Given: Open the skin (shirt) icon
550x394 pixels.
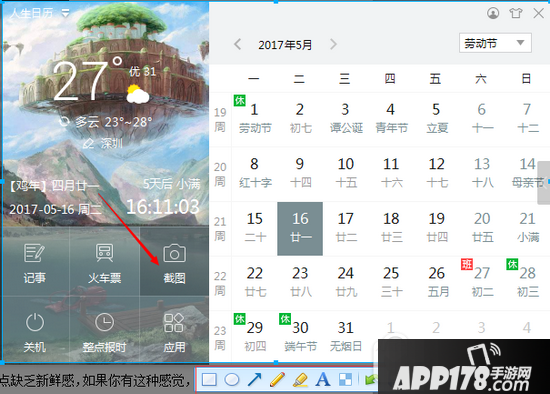Looking at the screenshot, I should 516,13.
